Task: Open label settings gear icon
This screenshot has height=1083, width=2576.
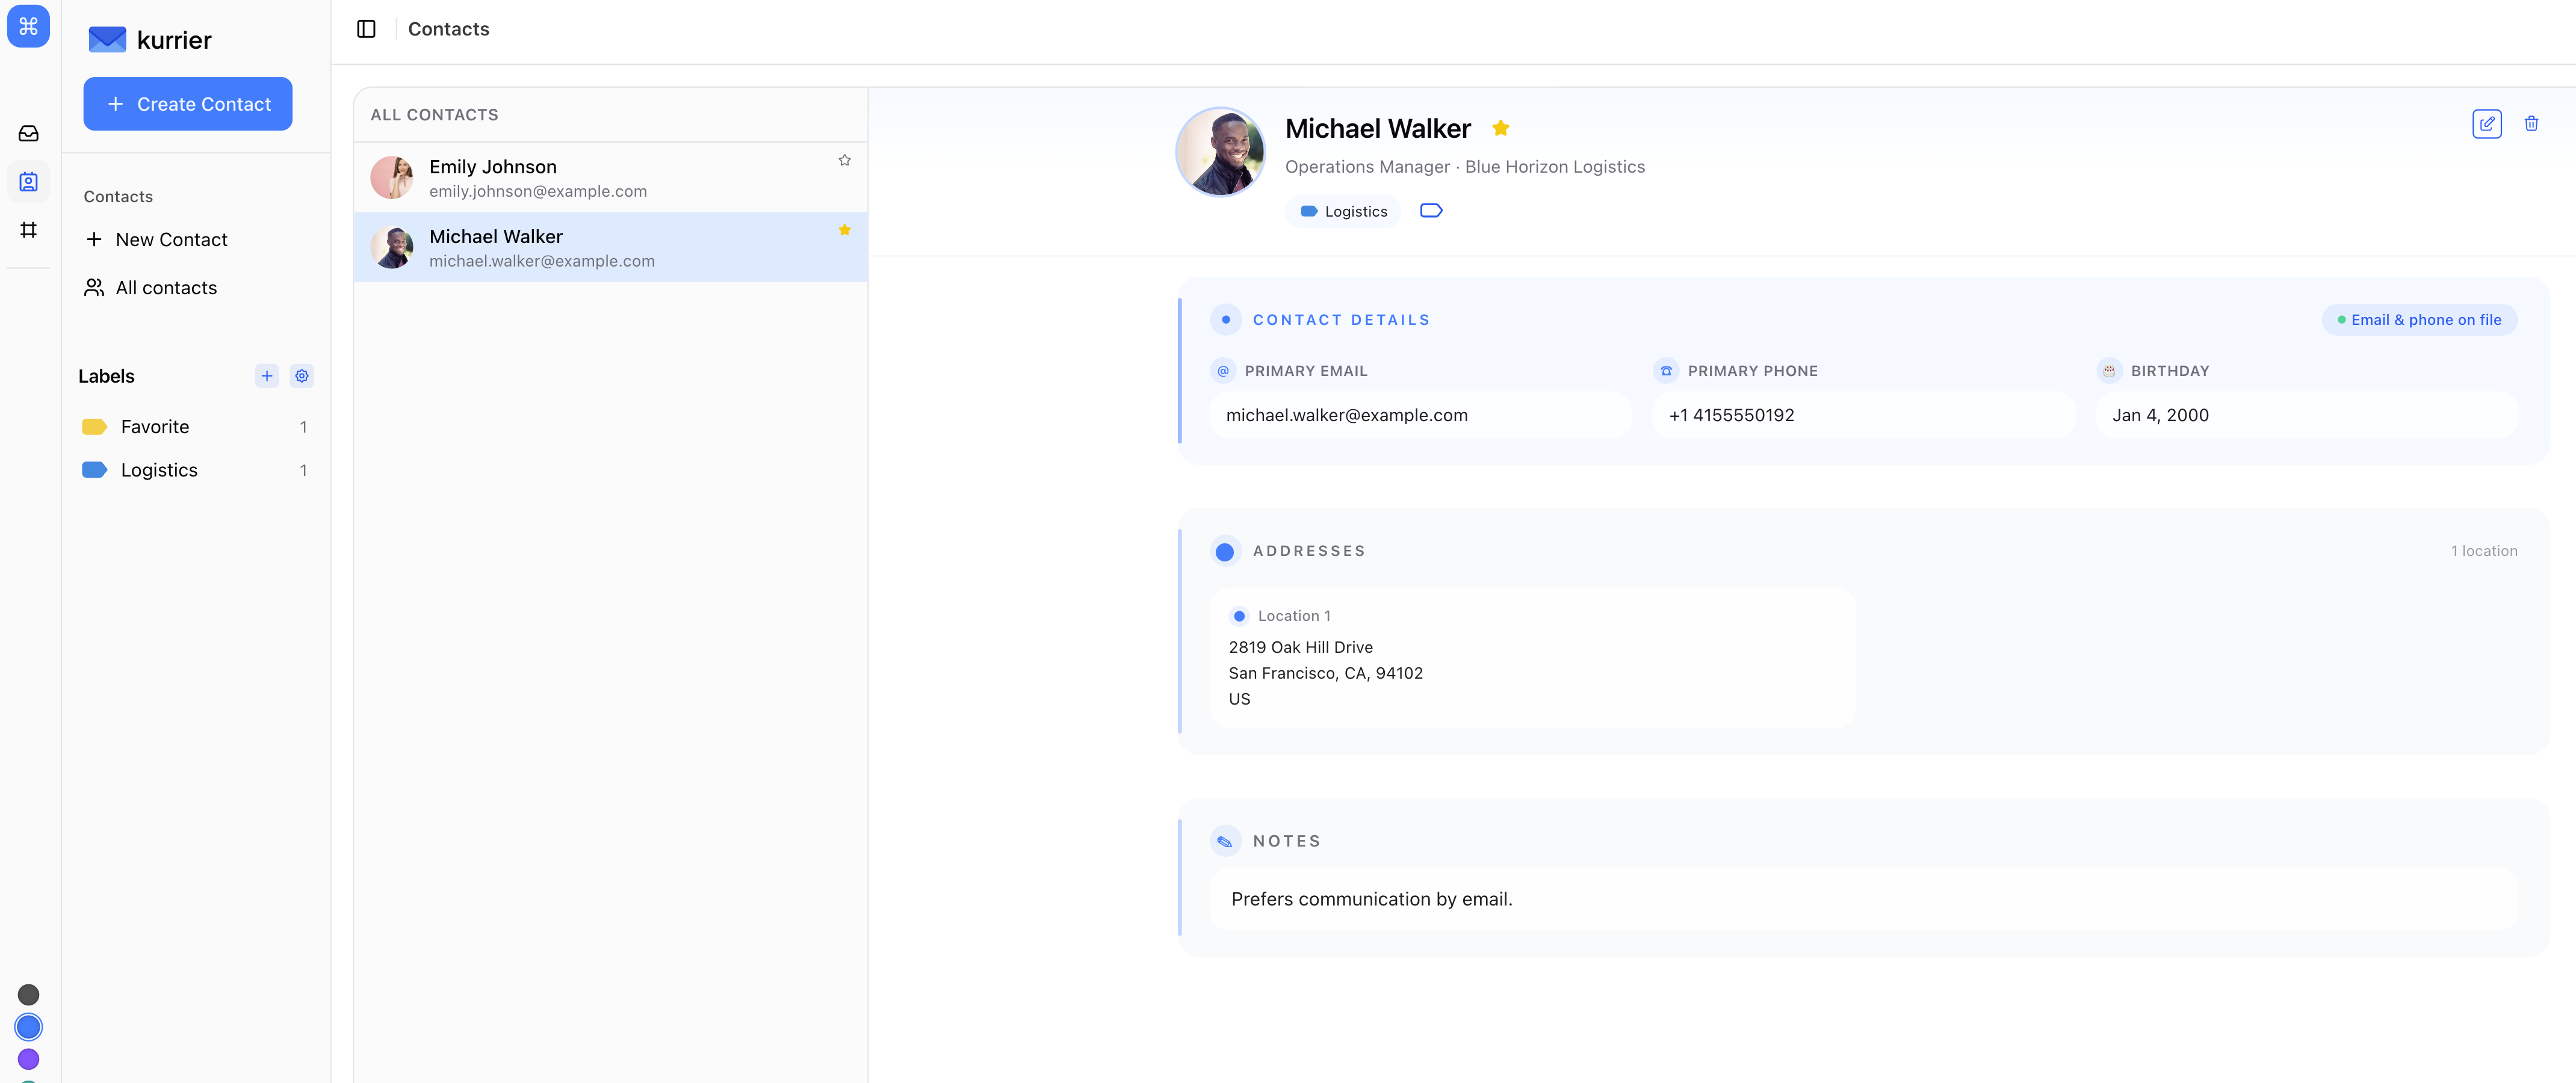Action: click(301, 376)
